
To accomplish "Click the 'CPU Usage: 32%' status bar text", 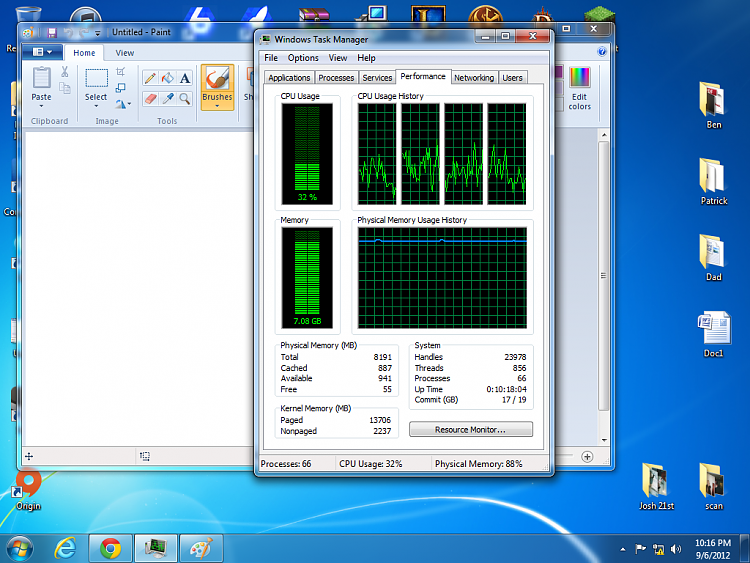I will tap(371, 464).
